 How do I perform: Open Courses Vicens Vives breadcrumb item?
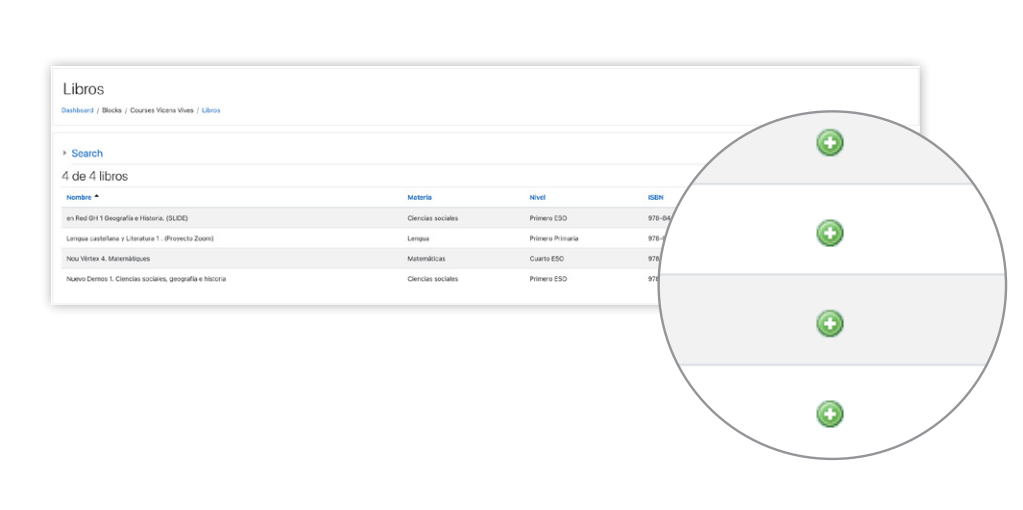161,110
